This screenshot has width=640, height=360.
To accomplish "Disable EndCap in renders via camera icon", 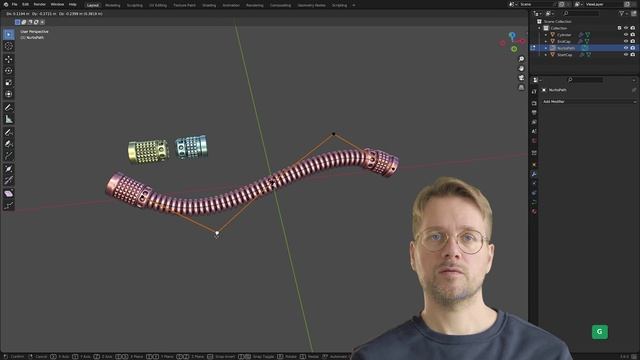I will (633, 41).
